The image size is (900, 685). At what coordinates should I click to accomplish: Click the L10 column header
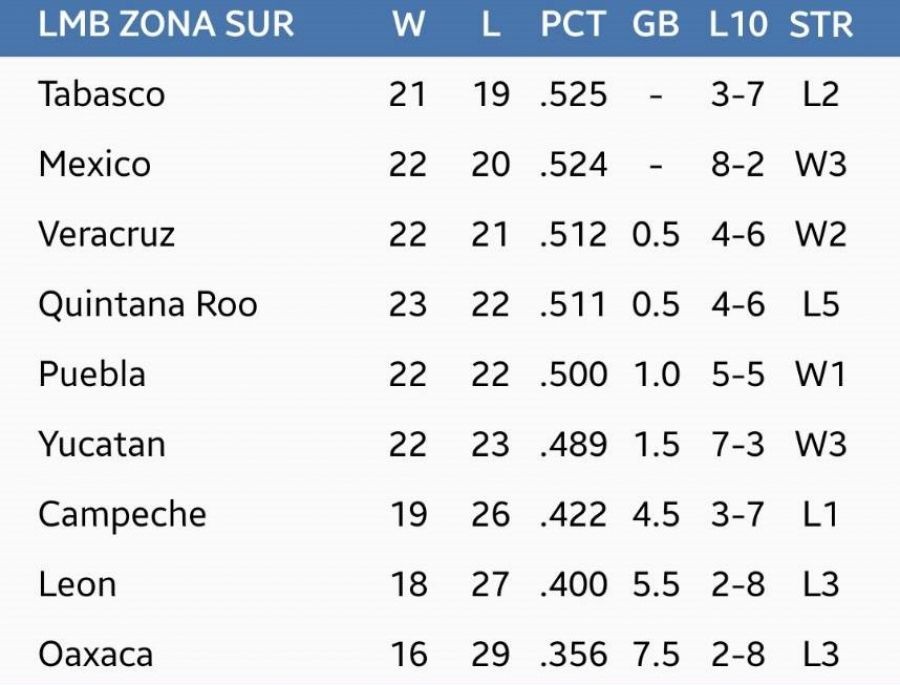738,24
